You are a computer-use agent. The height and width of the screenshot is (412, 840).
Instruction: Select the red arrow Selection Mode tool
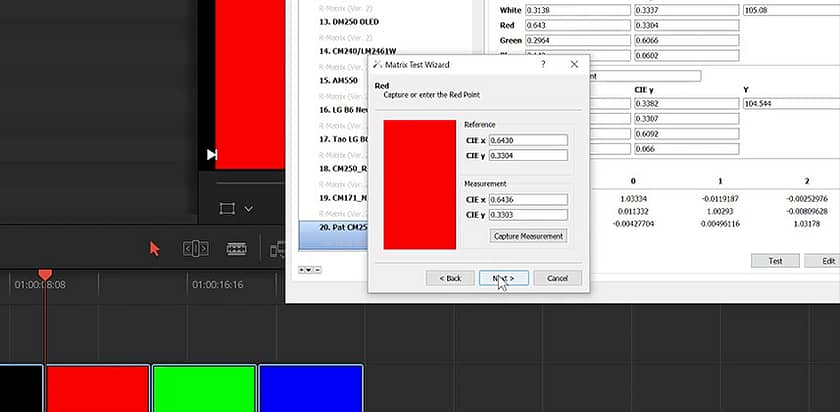click(154, 249)
